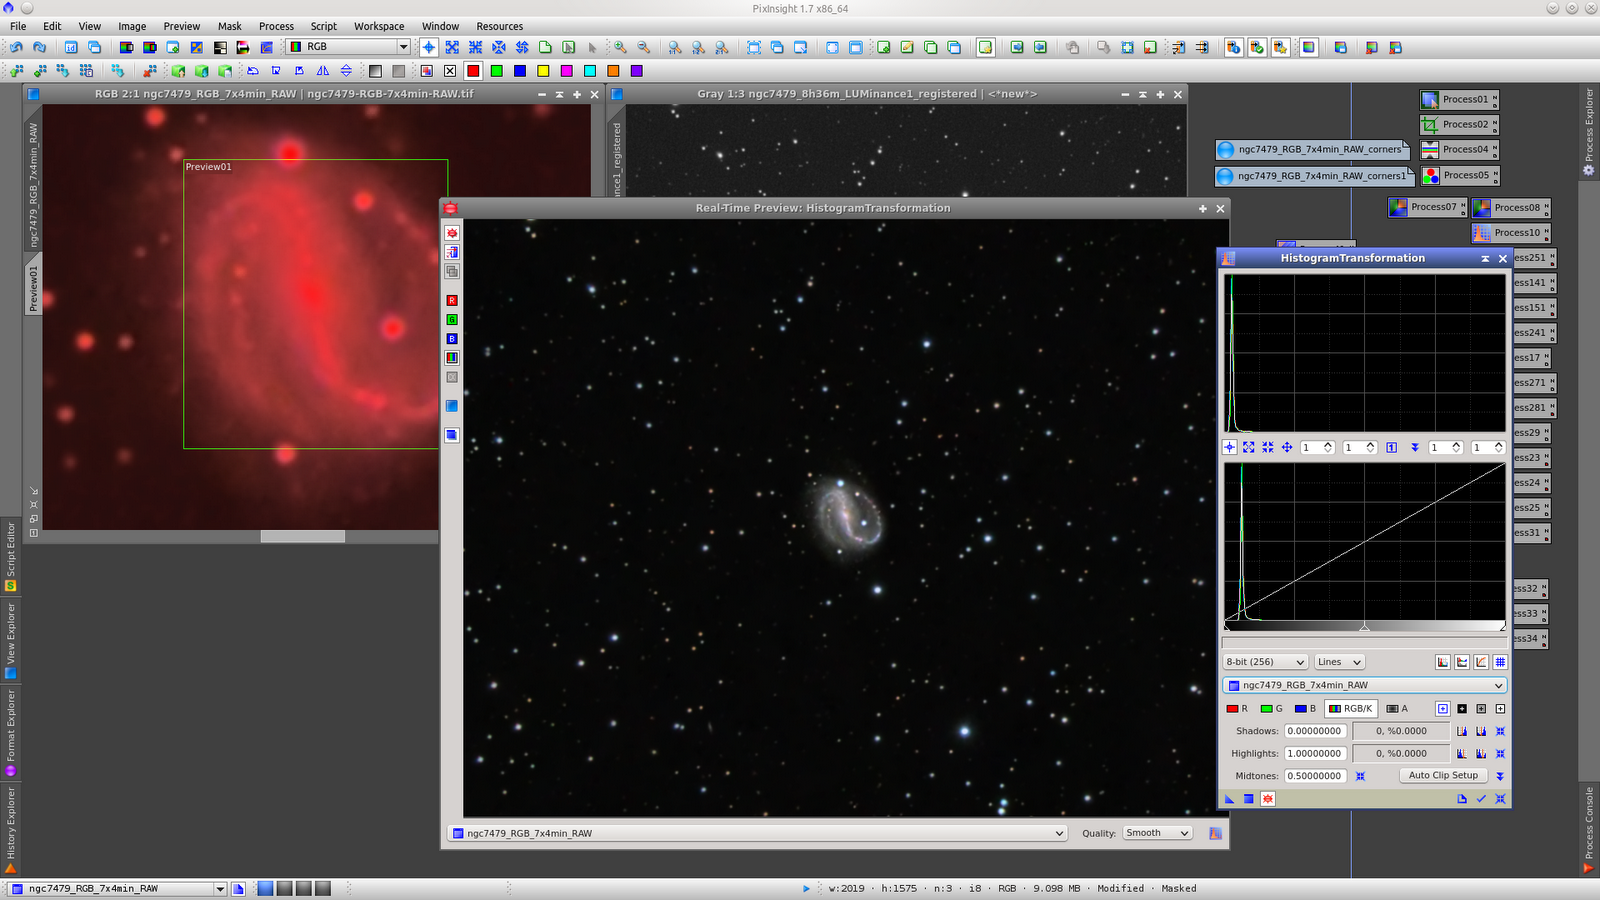Open the History Explorer side tab
1600x900 pixels.
pos(11,829)
